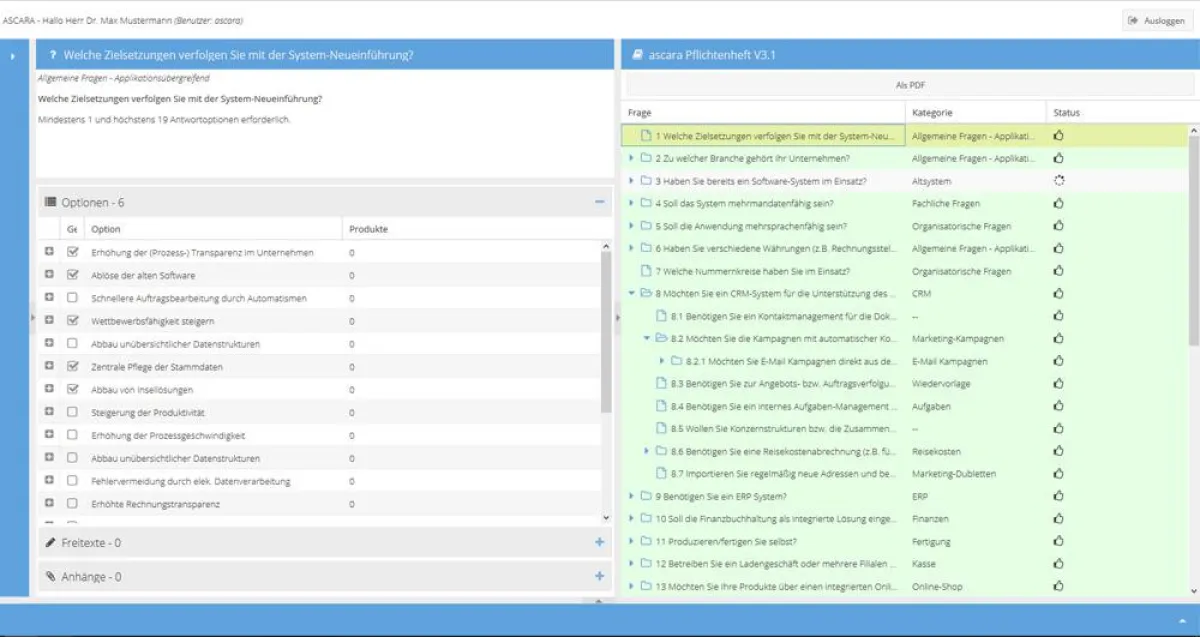Collapse question 8 CRM-System tree node

coord(631,294)
